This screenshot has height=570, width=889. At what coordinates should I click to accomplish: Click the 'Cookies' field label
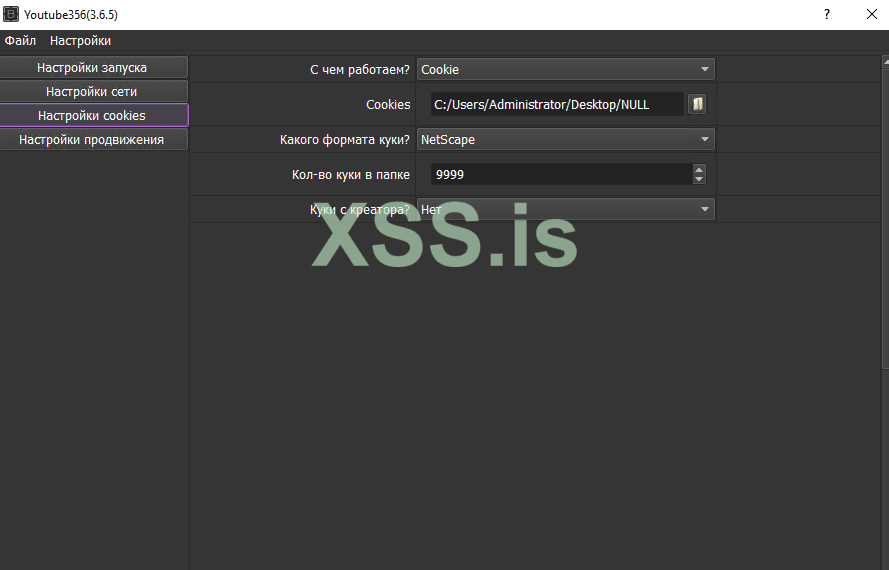tap(388, 105)
